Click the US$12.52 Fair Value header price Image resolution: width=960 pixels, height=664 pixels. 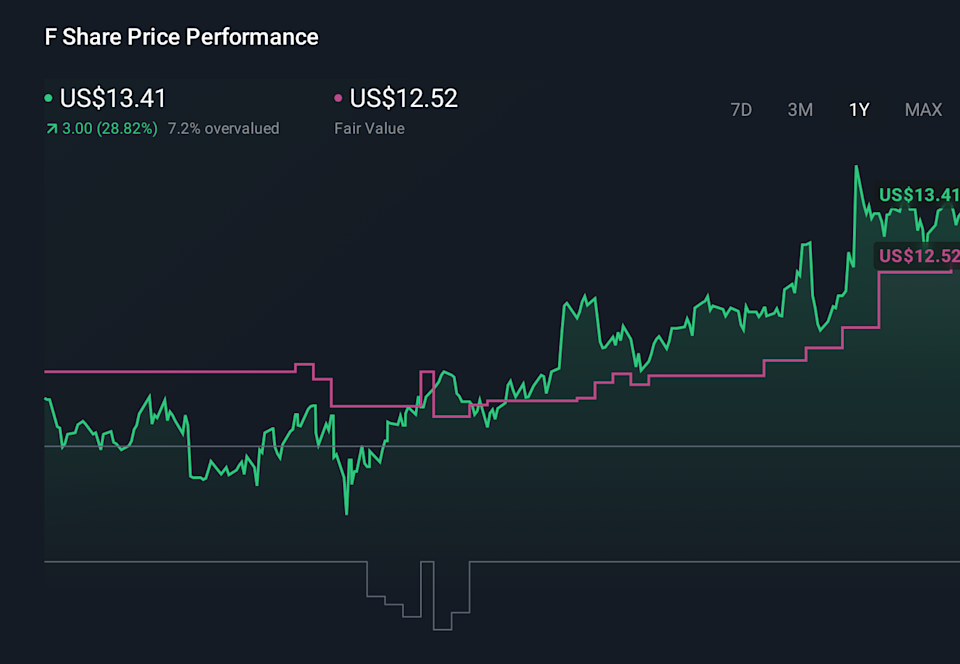[x=404, y=98]
